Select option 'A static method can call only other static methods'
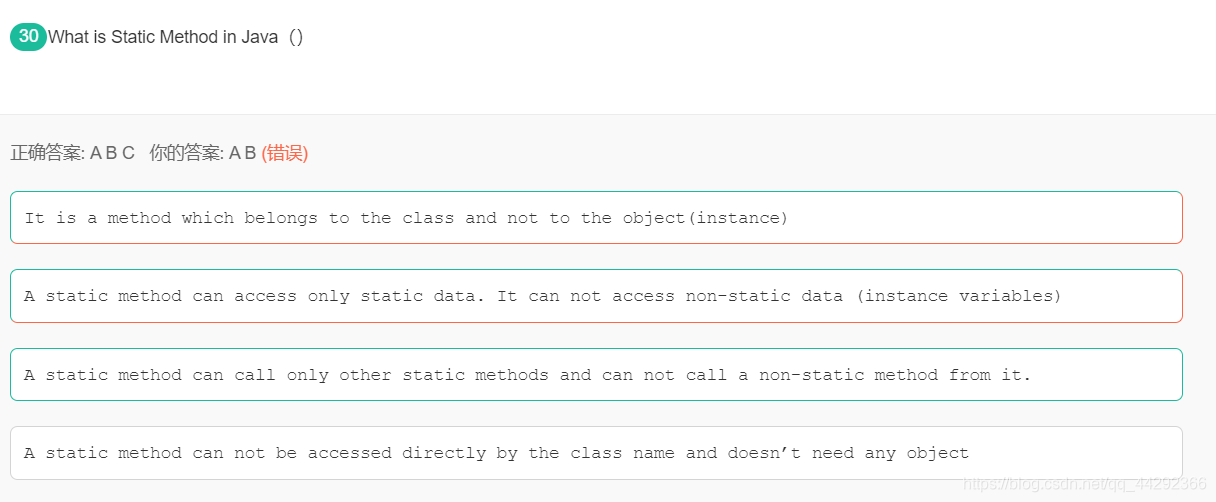1216x502 pixels. point(596,375)
